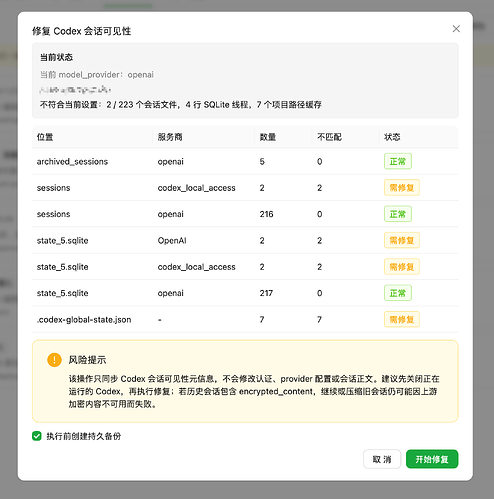Click the OpenAI provider cell for state_5.sqlite
The width and height of the screenshot is (494, 499).
(x=172, y=241)
